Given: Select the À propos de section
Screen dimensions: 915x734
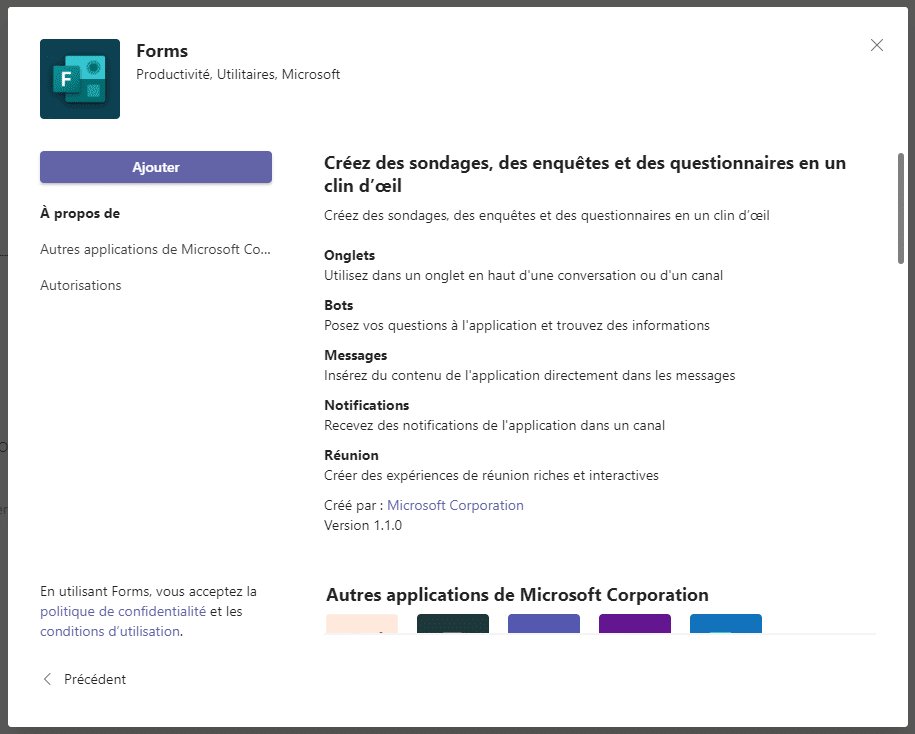Looking at the screenshot, I should (80, 214).
